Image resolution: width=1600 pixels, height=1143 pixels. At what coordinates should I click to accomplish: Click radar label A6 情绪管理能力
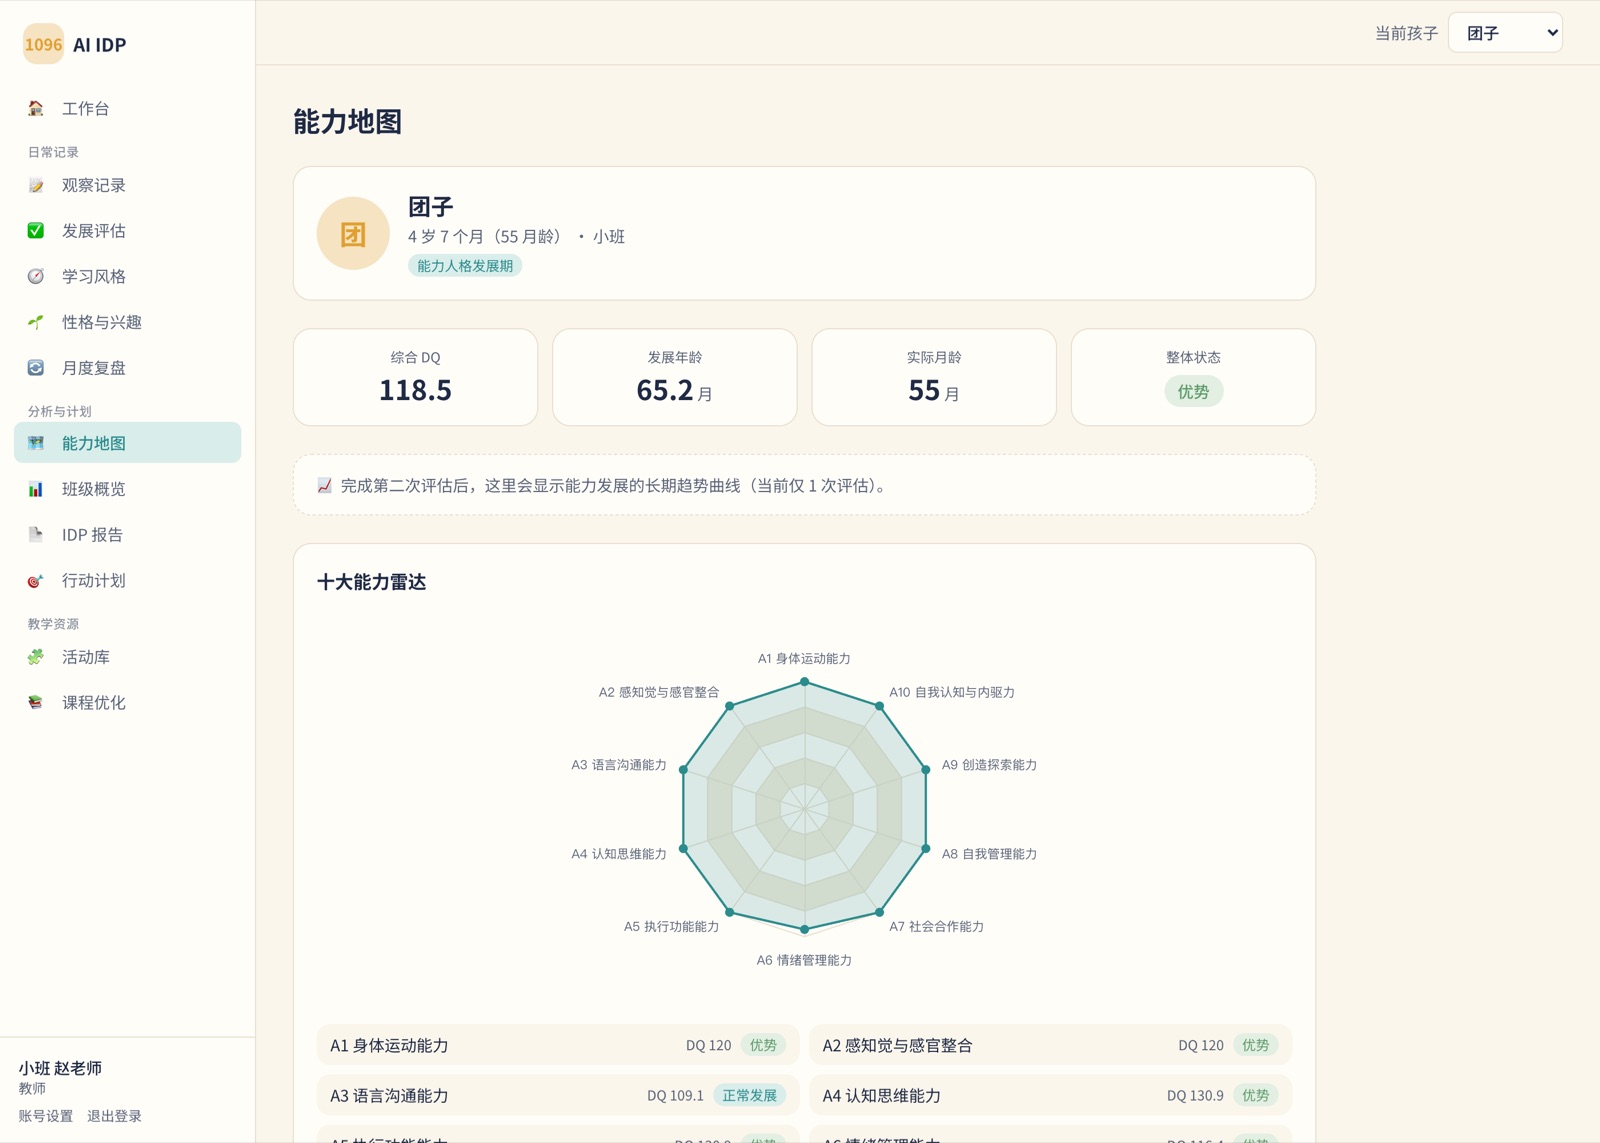(x=804, y=960)
